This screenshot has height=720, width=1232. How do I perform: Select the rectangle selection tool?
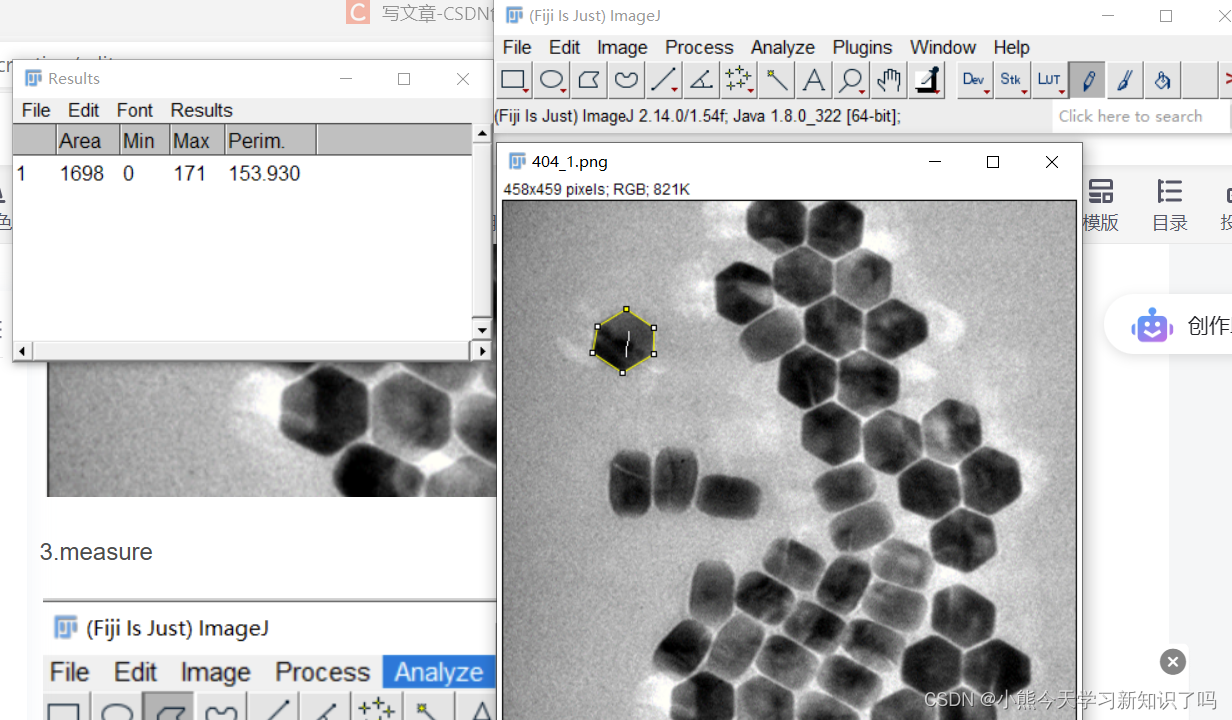tap(514, 80)
